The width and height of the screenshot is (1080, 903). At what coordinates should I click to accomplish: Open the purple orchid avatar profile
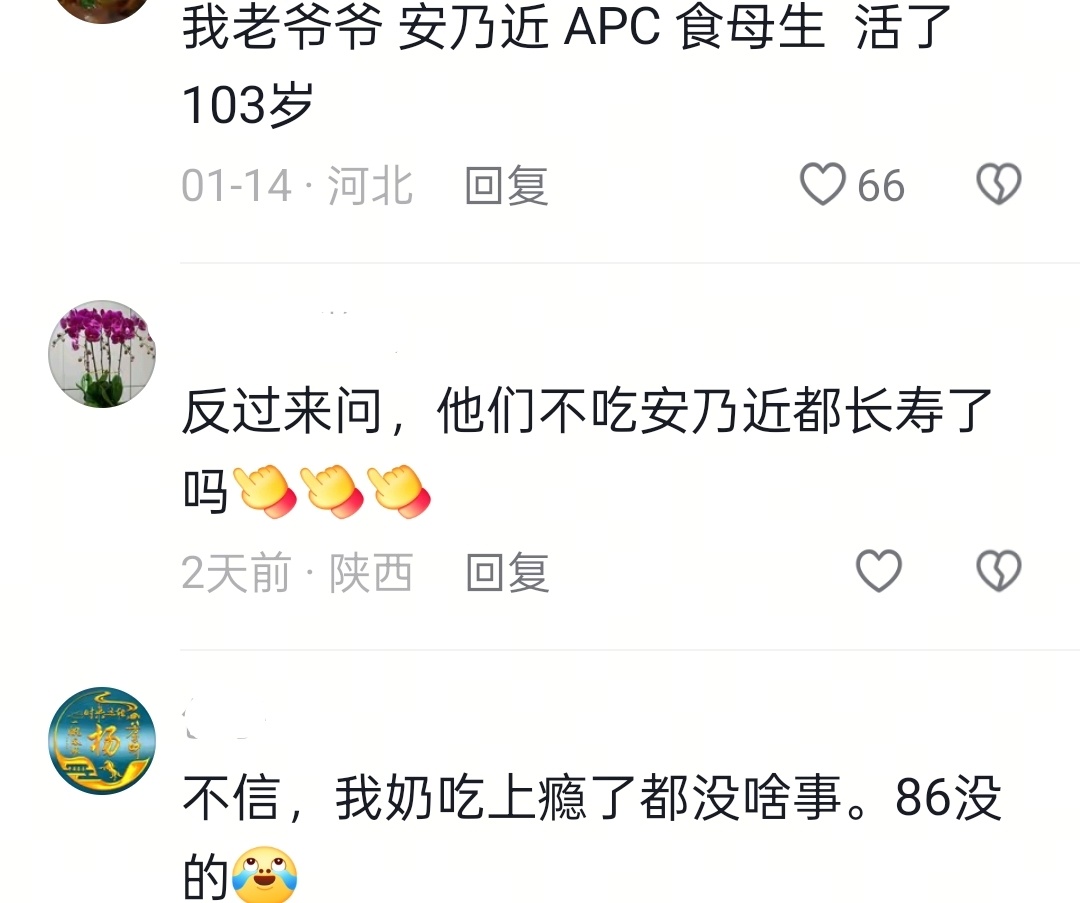pos(102,353)
